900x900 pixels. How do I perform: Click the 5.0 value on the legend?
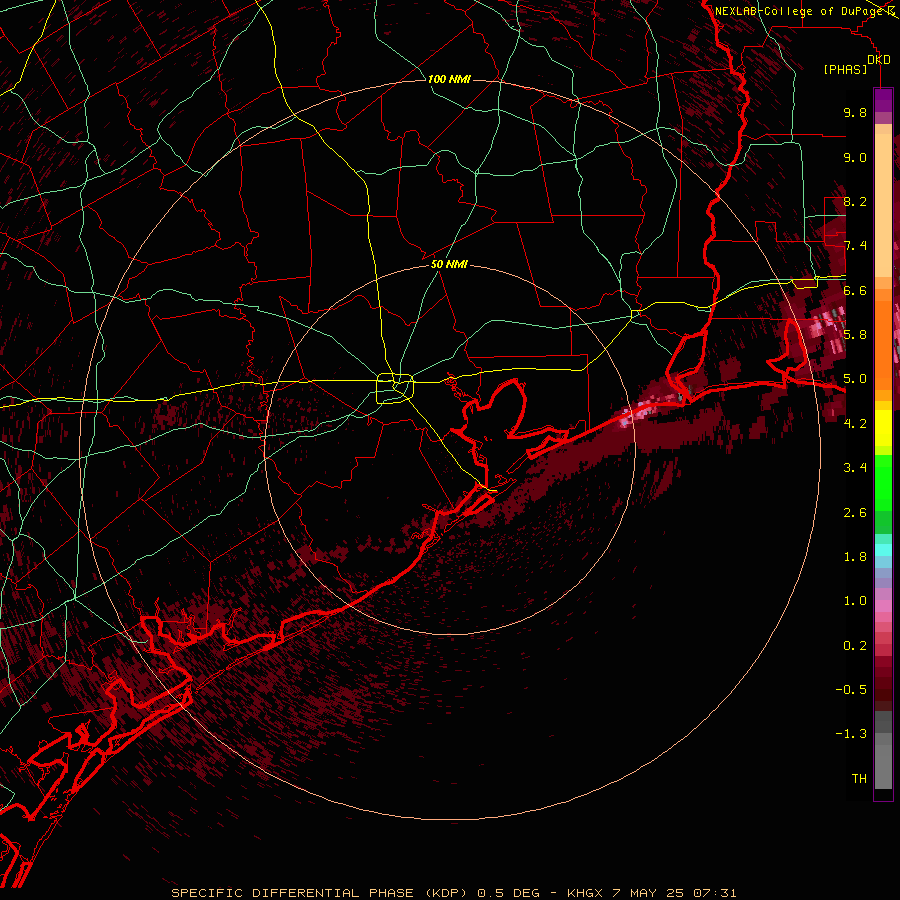point(855,379)
